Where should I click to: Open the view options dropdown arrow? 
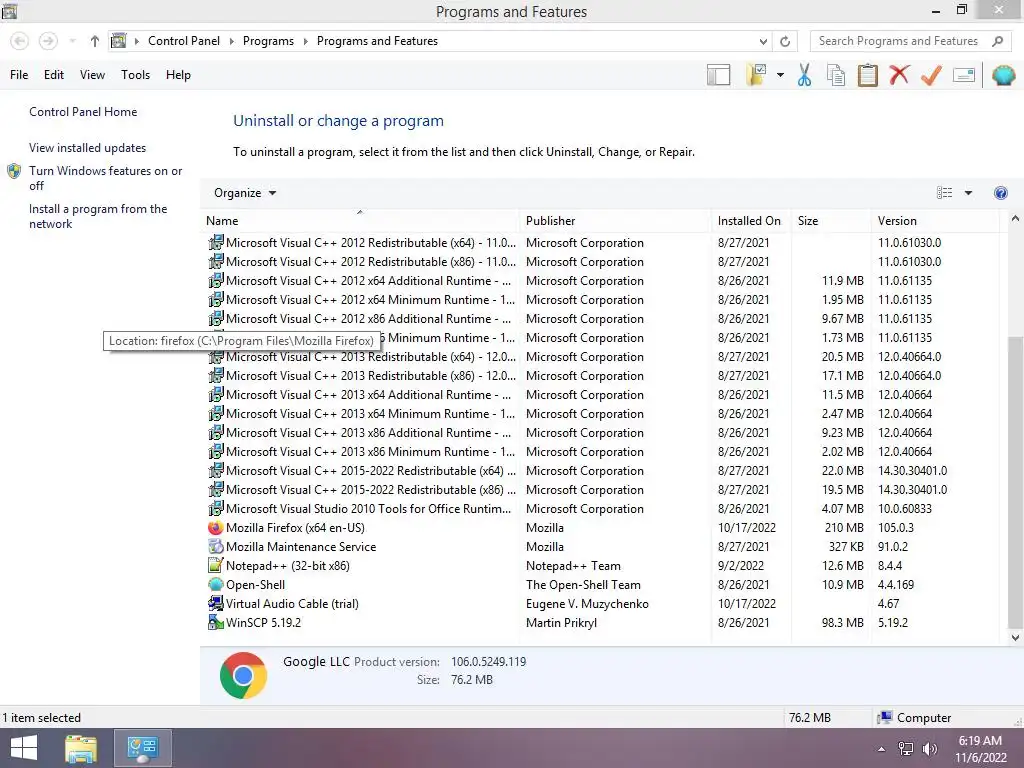pyautogui.click(x=968, y=193)
